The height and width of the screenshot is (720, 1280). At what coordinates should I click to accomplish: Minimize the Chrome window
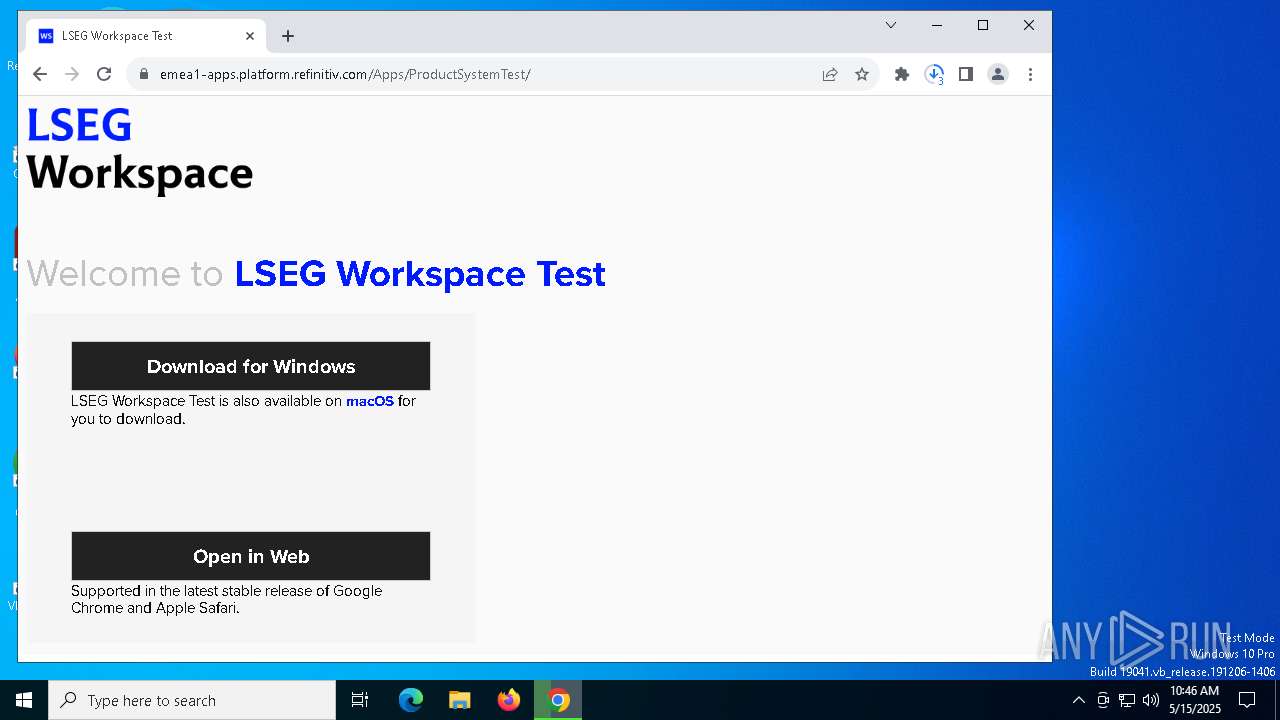tap(937, 25)
